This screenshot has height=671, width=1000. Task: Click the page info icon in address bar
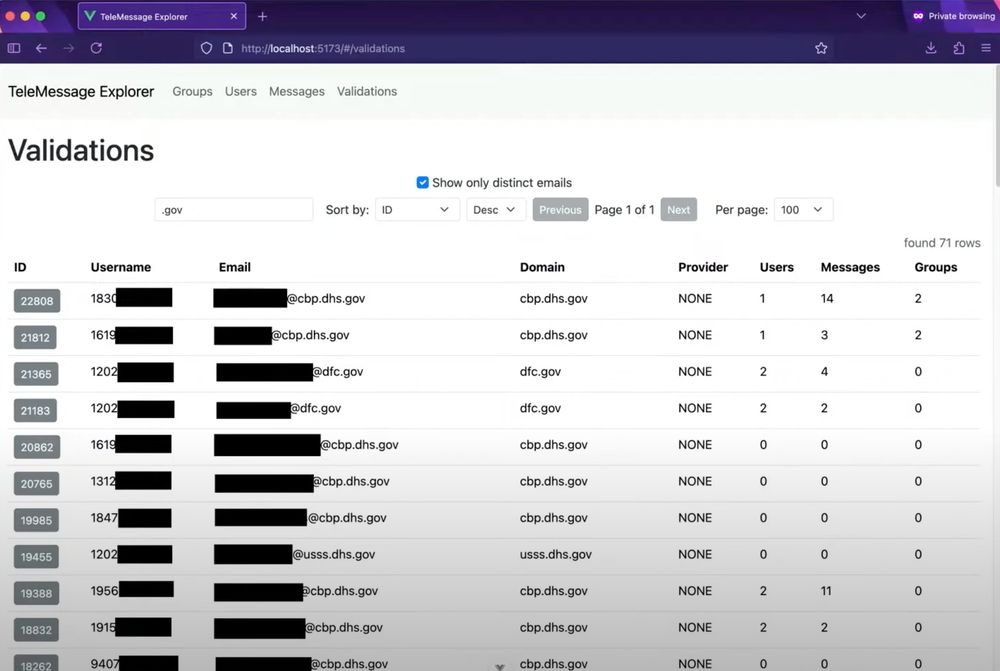pyautogui.click(x=228, y=48)
